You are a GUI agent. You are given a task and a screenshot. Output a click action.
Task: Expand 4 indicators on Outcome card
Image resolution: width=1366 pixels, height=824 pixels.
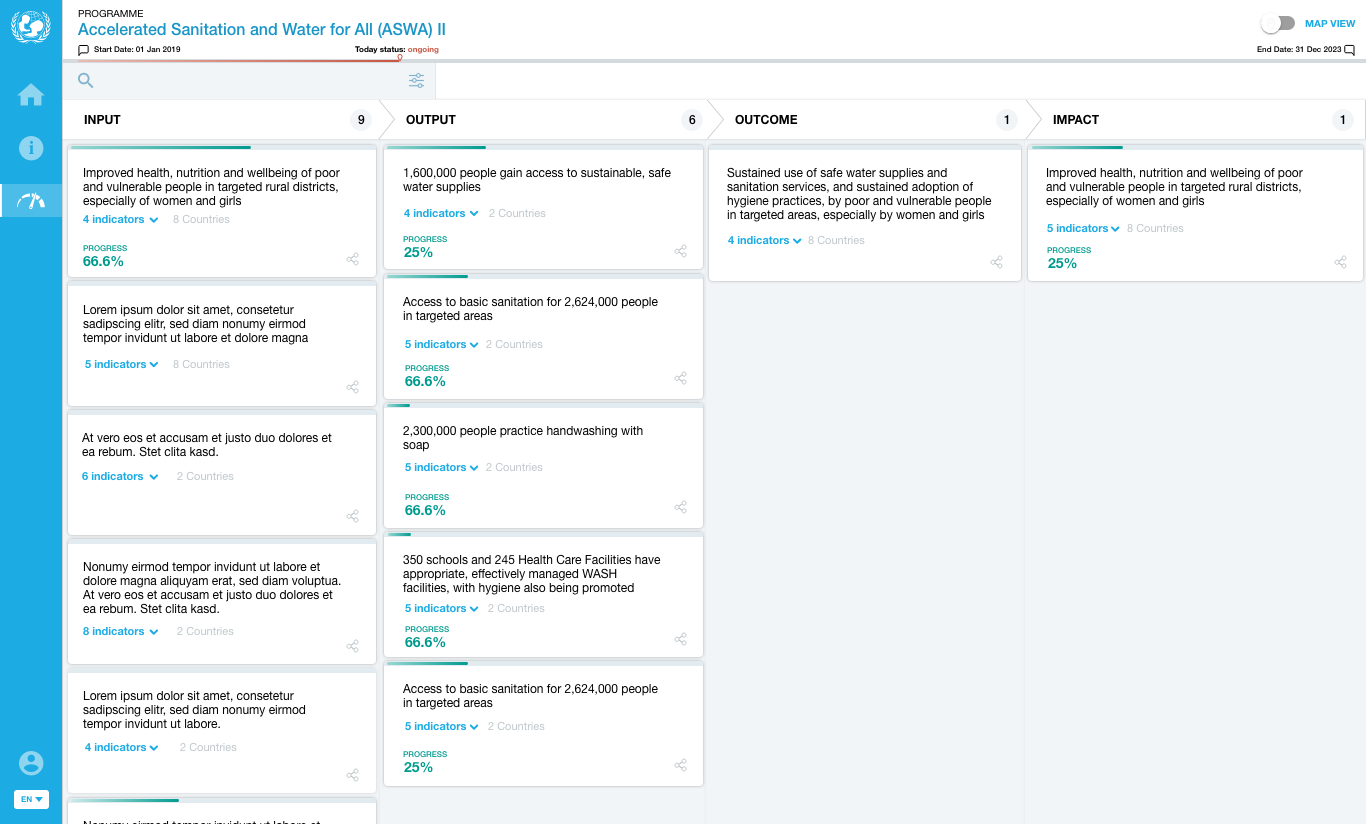point(765,240)
